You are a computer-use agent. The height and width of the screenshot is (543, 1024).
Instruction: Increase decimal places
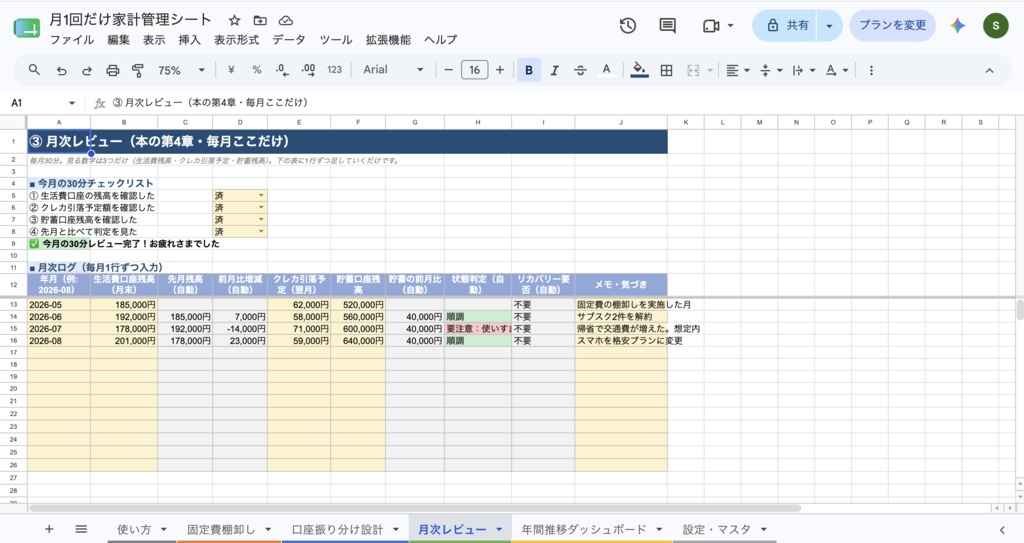308,70
